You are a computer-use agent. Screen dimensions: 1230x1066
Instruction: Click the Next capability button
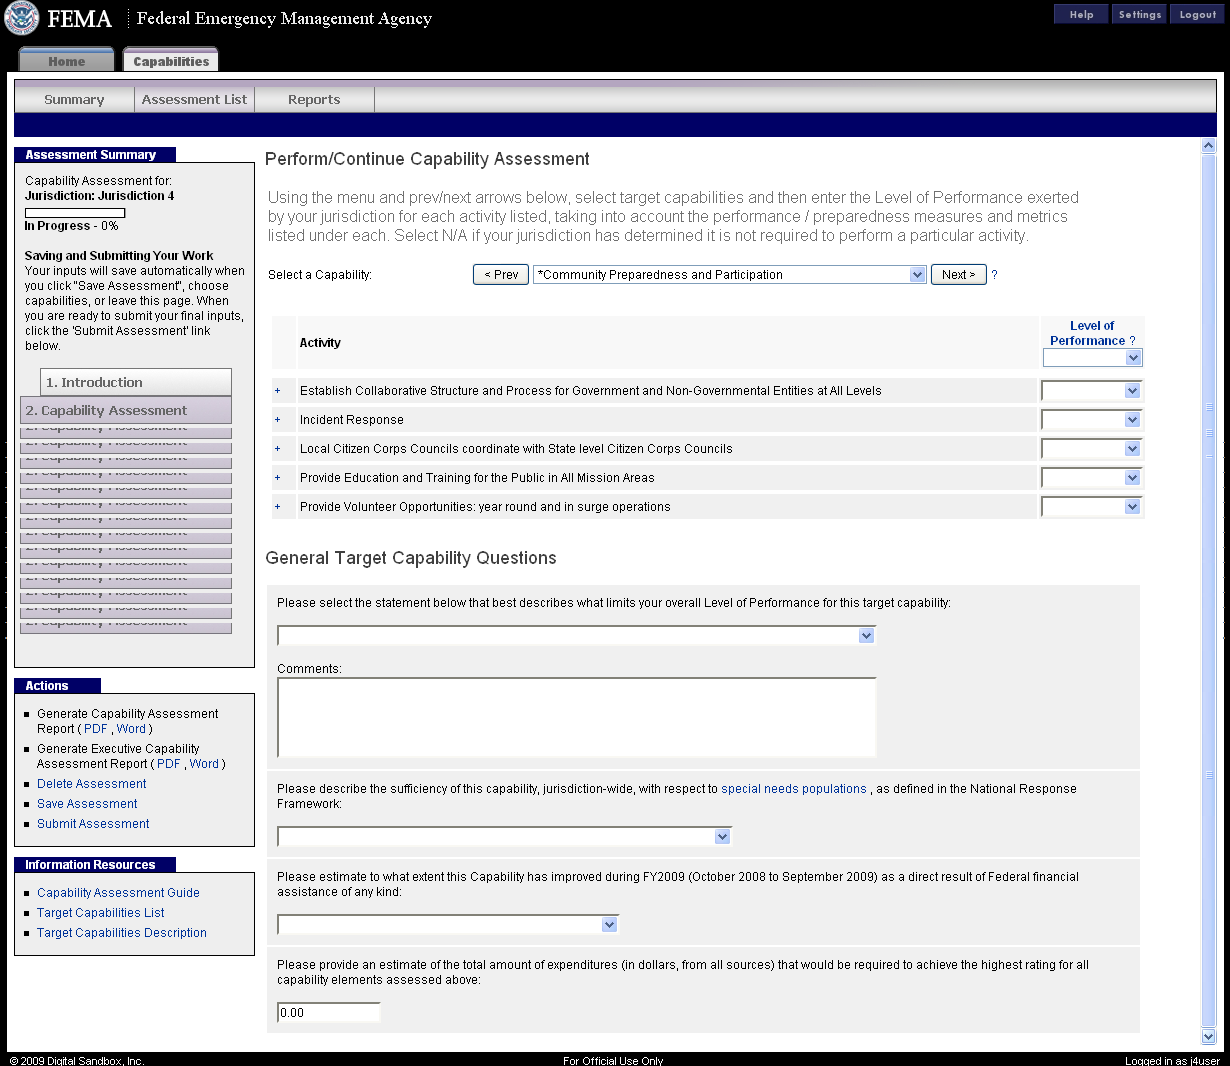tap(958, 275)
